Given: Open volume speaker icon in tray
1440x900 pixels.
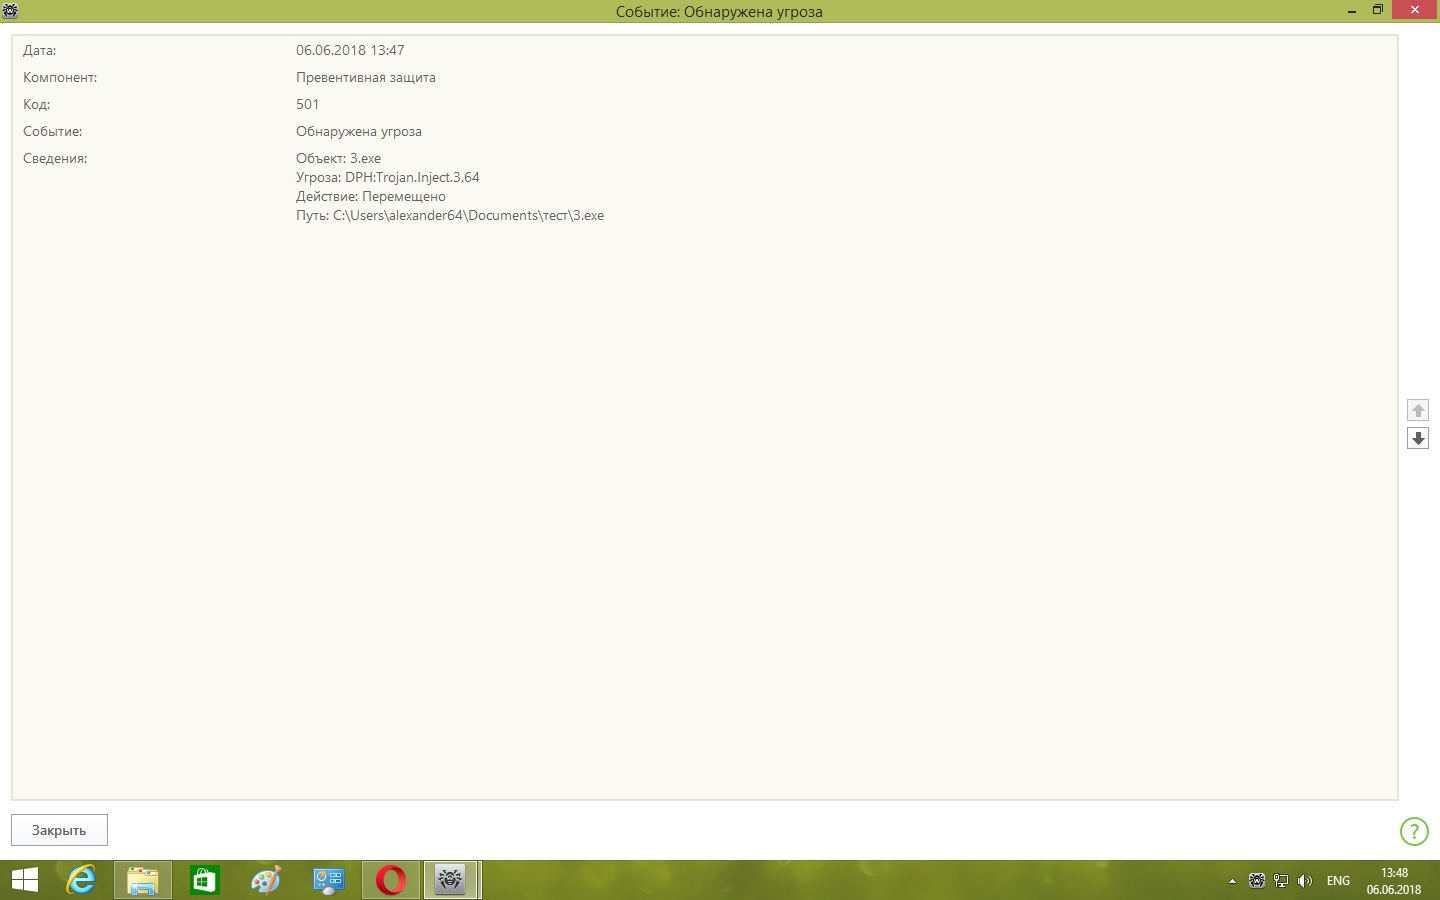Looking at the screenshot, I should [x=1305, y=881].
